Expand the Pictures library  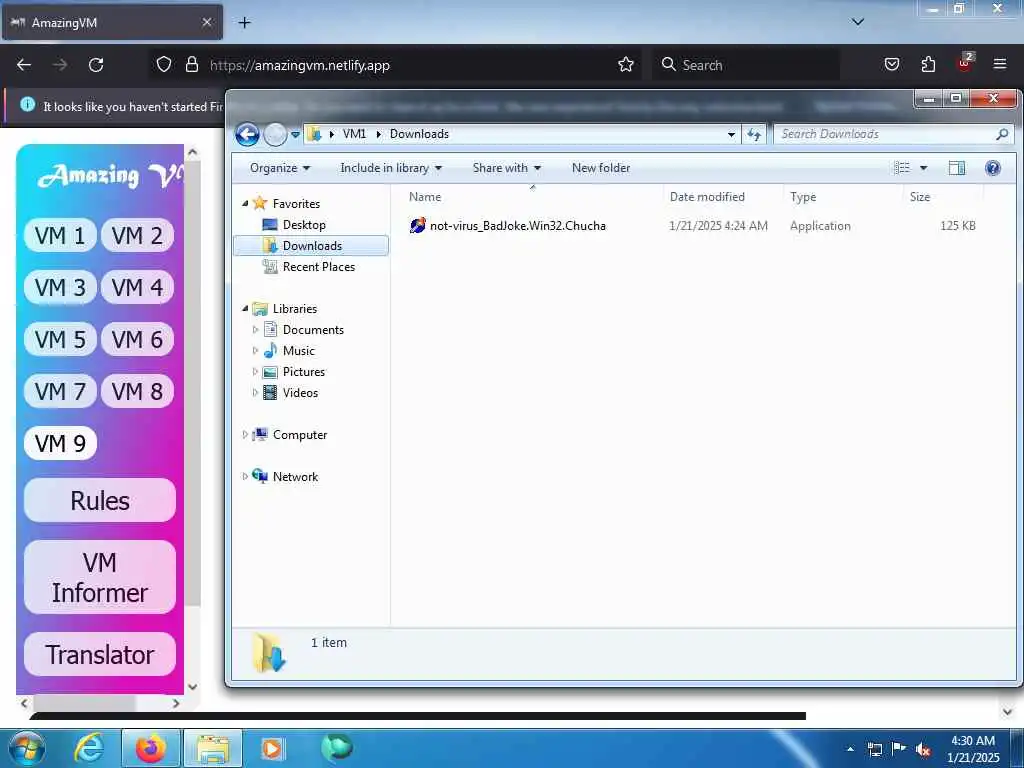click(x=255, y=372)
